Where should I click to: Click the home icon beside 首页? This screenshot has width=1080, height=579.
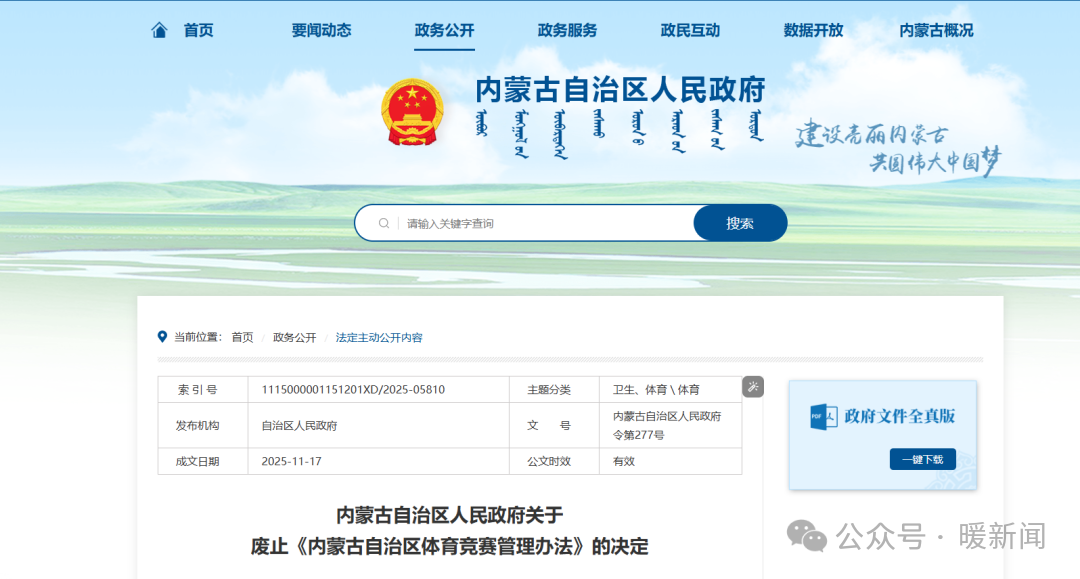click(160, 30)
